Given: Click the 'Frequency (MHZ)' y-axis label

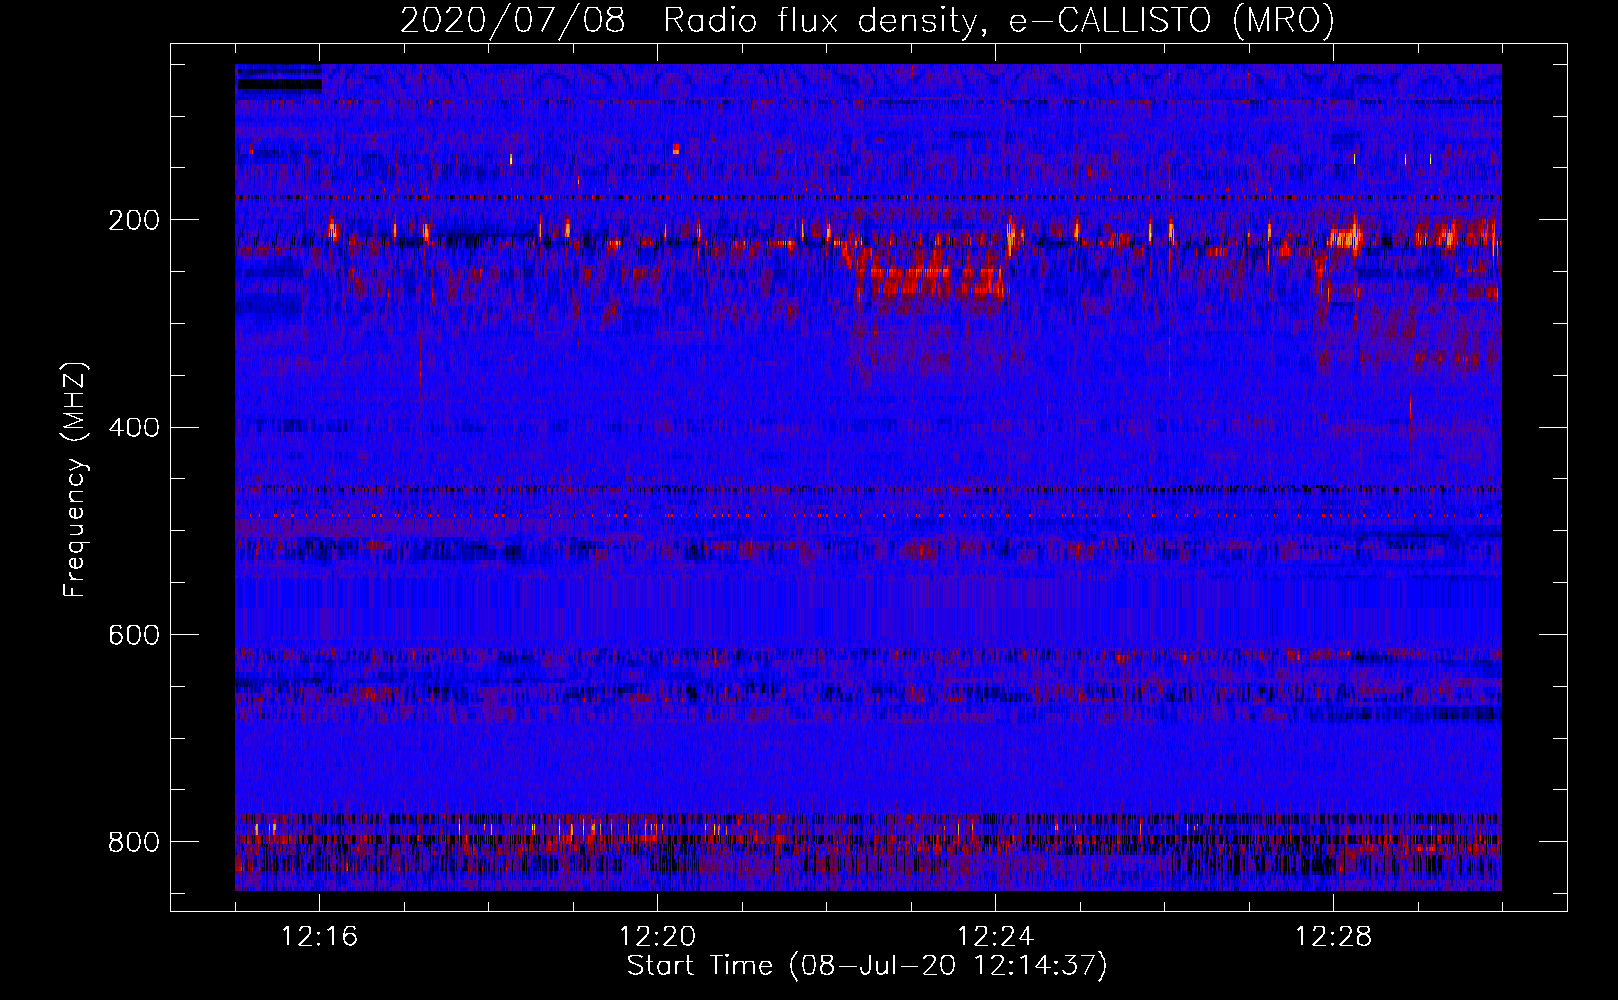Looking at the screenshot, I should 75,480.
